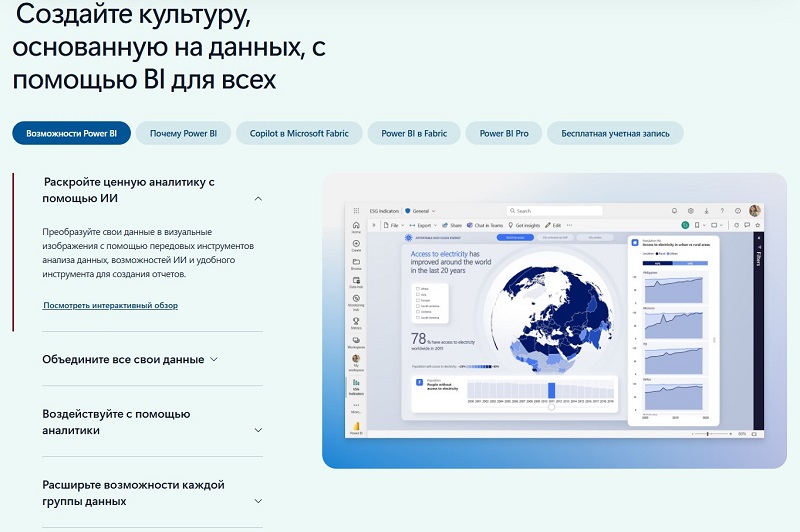
Task: Click the Get insights toolbar button
Action: click(524, 225)
